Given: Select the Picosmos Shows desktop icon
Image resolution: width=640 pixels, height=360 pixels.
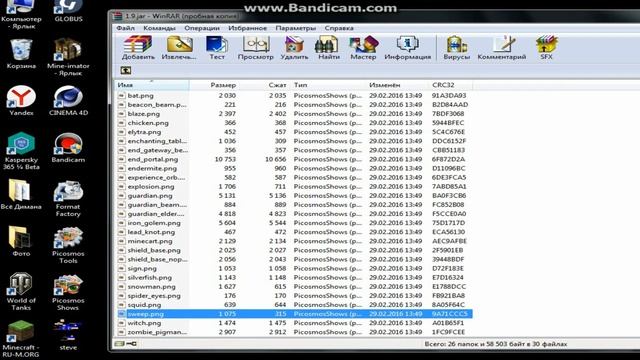Looking at the screenshot, I should 68,291.
